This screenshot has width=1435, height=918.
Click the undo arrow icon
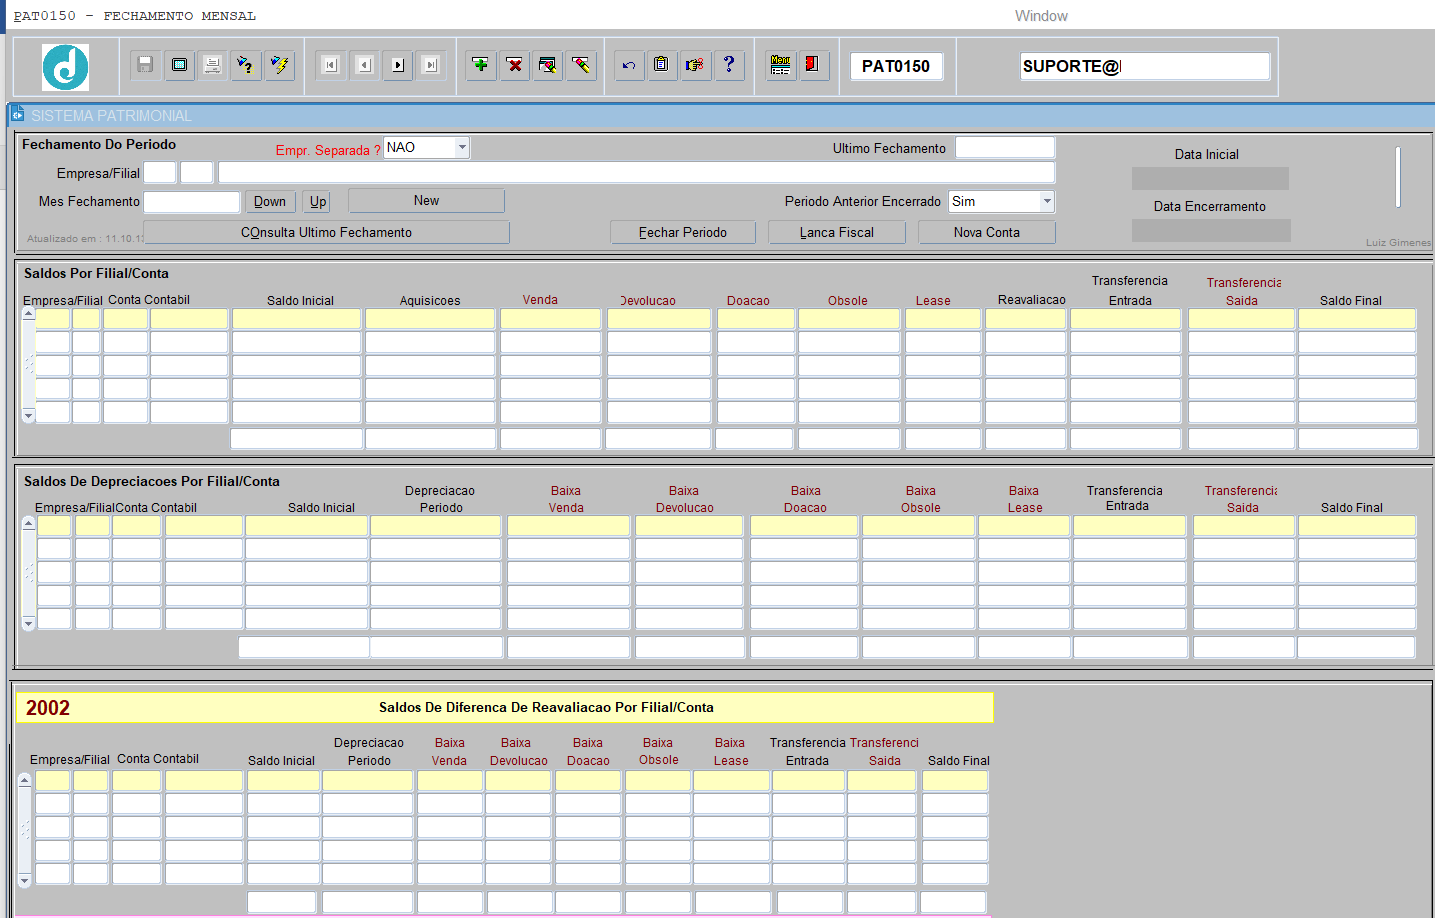[629, 65]
